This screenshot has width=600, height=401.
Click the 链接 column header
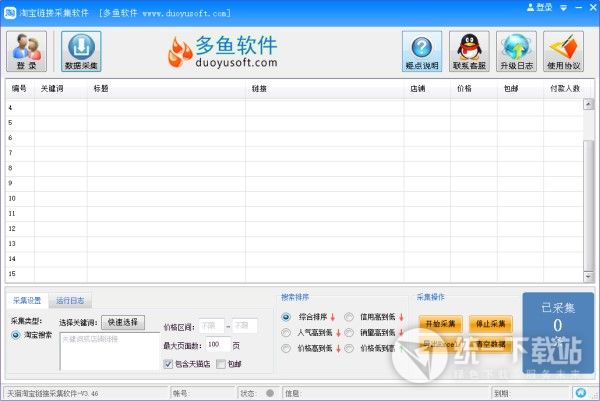click(x=324, y=89)
